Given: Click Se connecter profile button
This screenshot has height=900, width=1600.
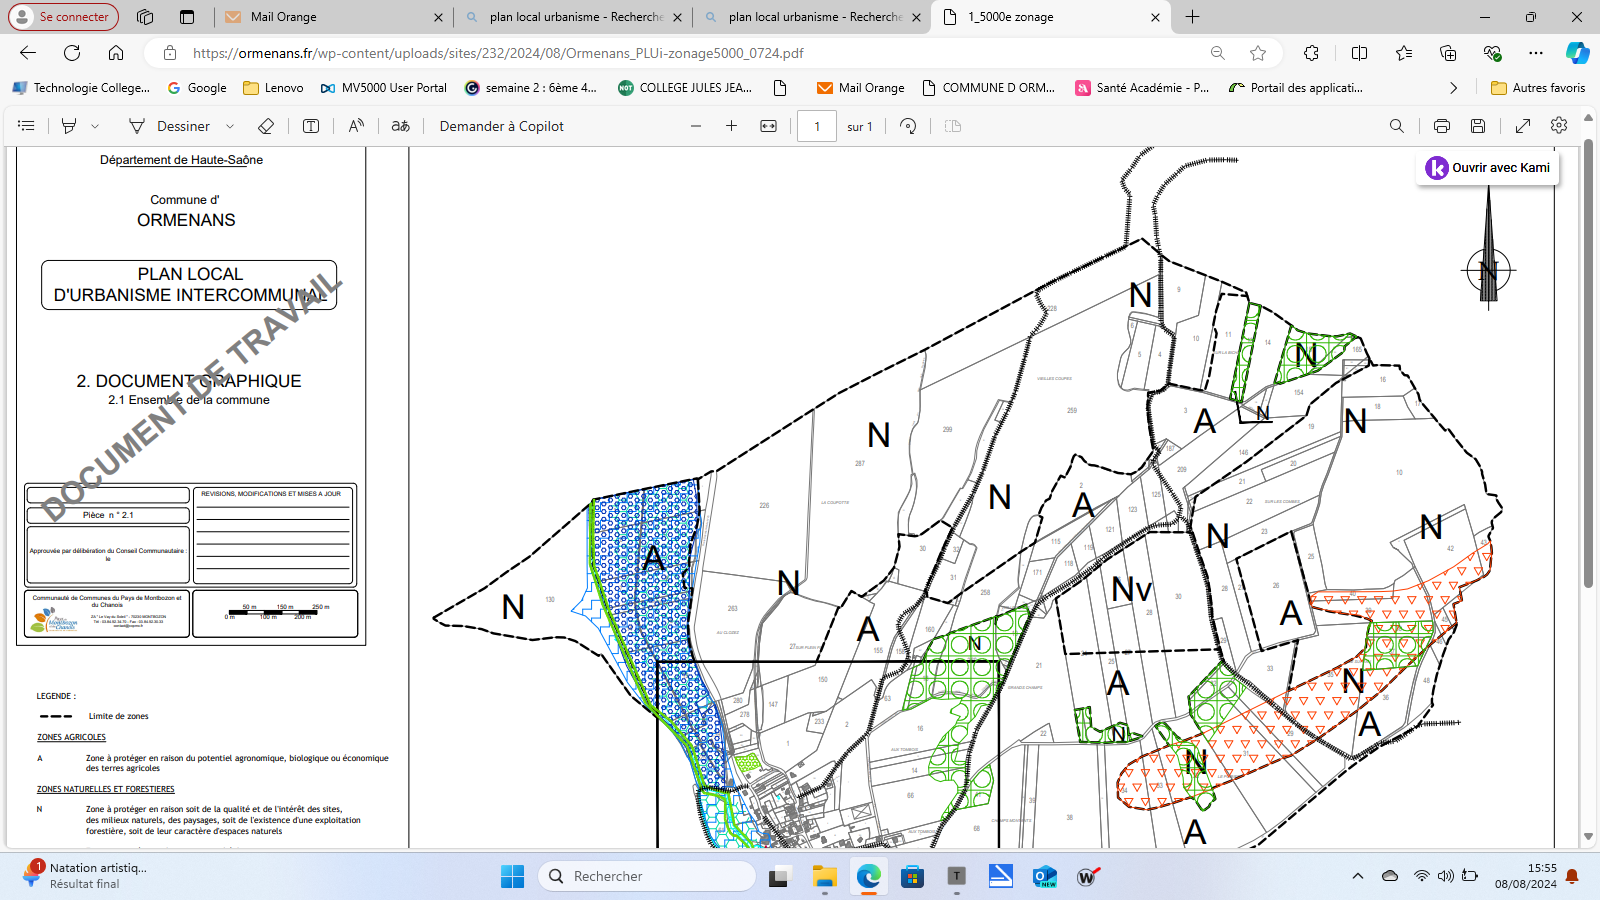Looking at the screenshot, I should (x=63, y=17).
